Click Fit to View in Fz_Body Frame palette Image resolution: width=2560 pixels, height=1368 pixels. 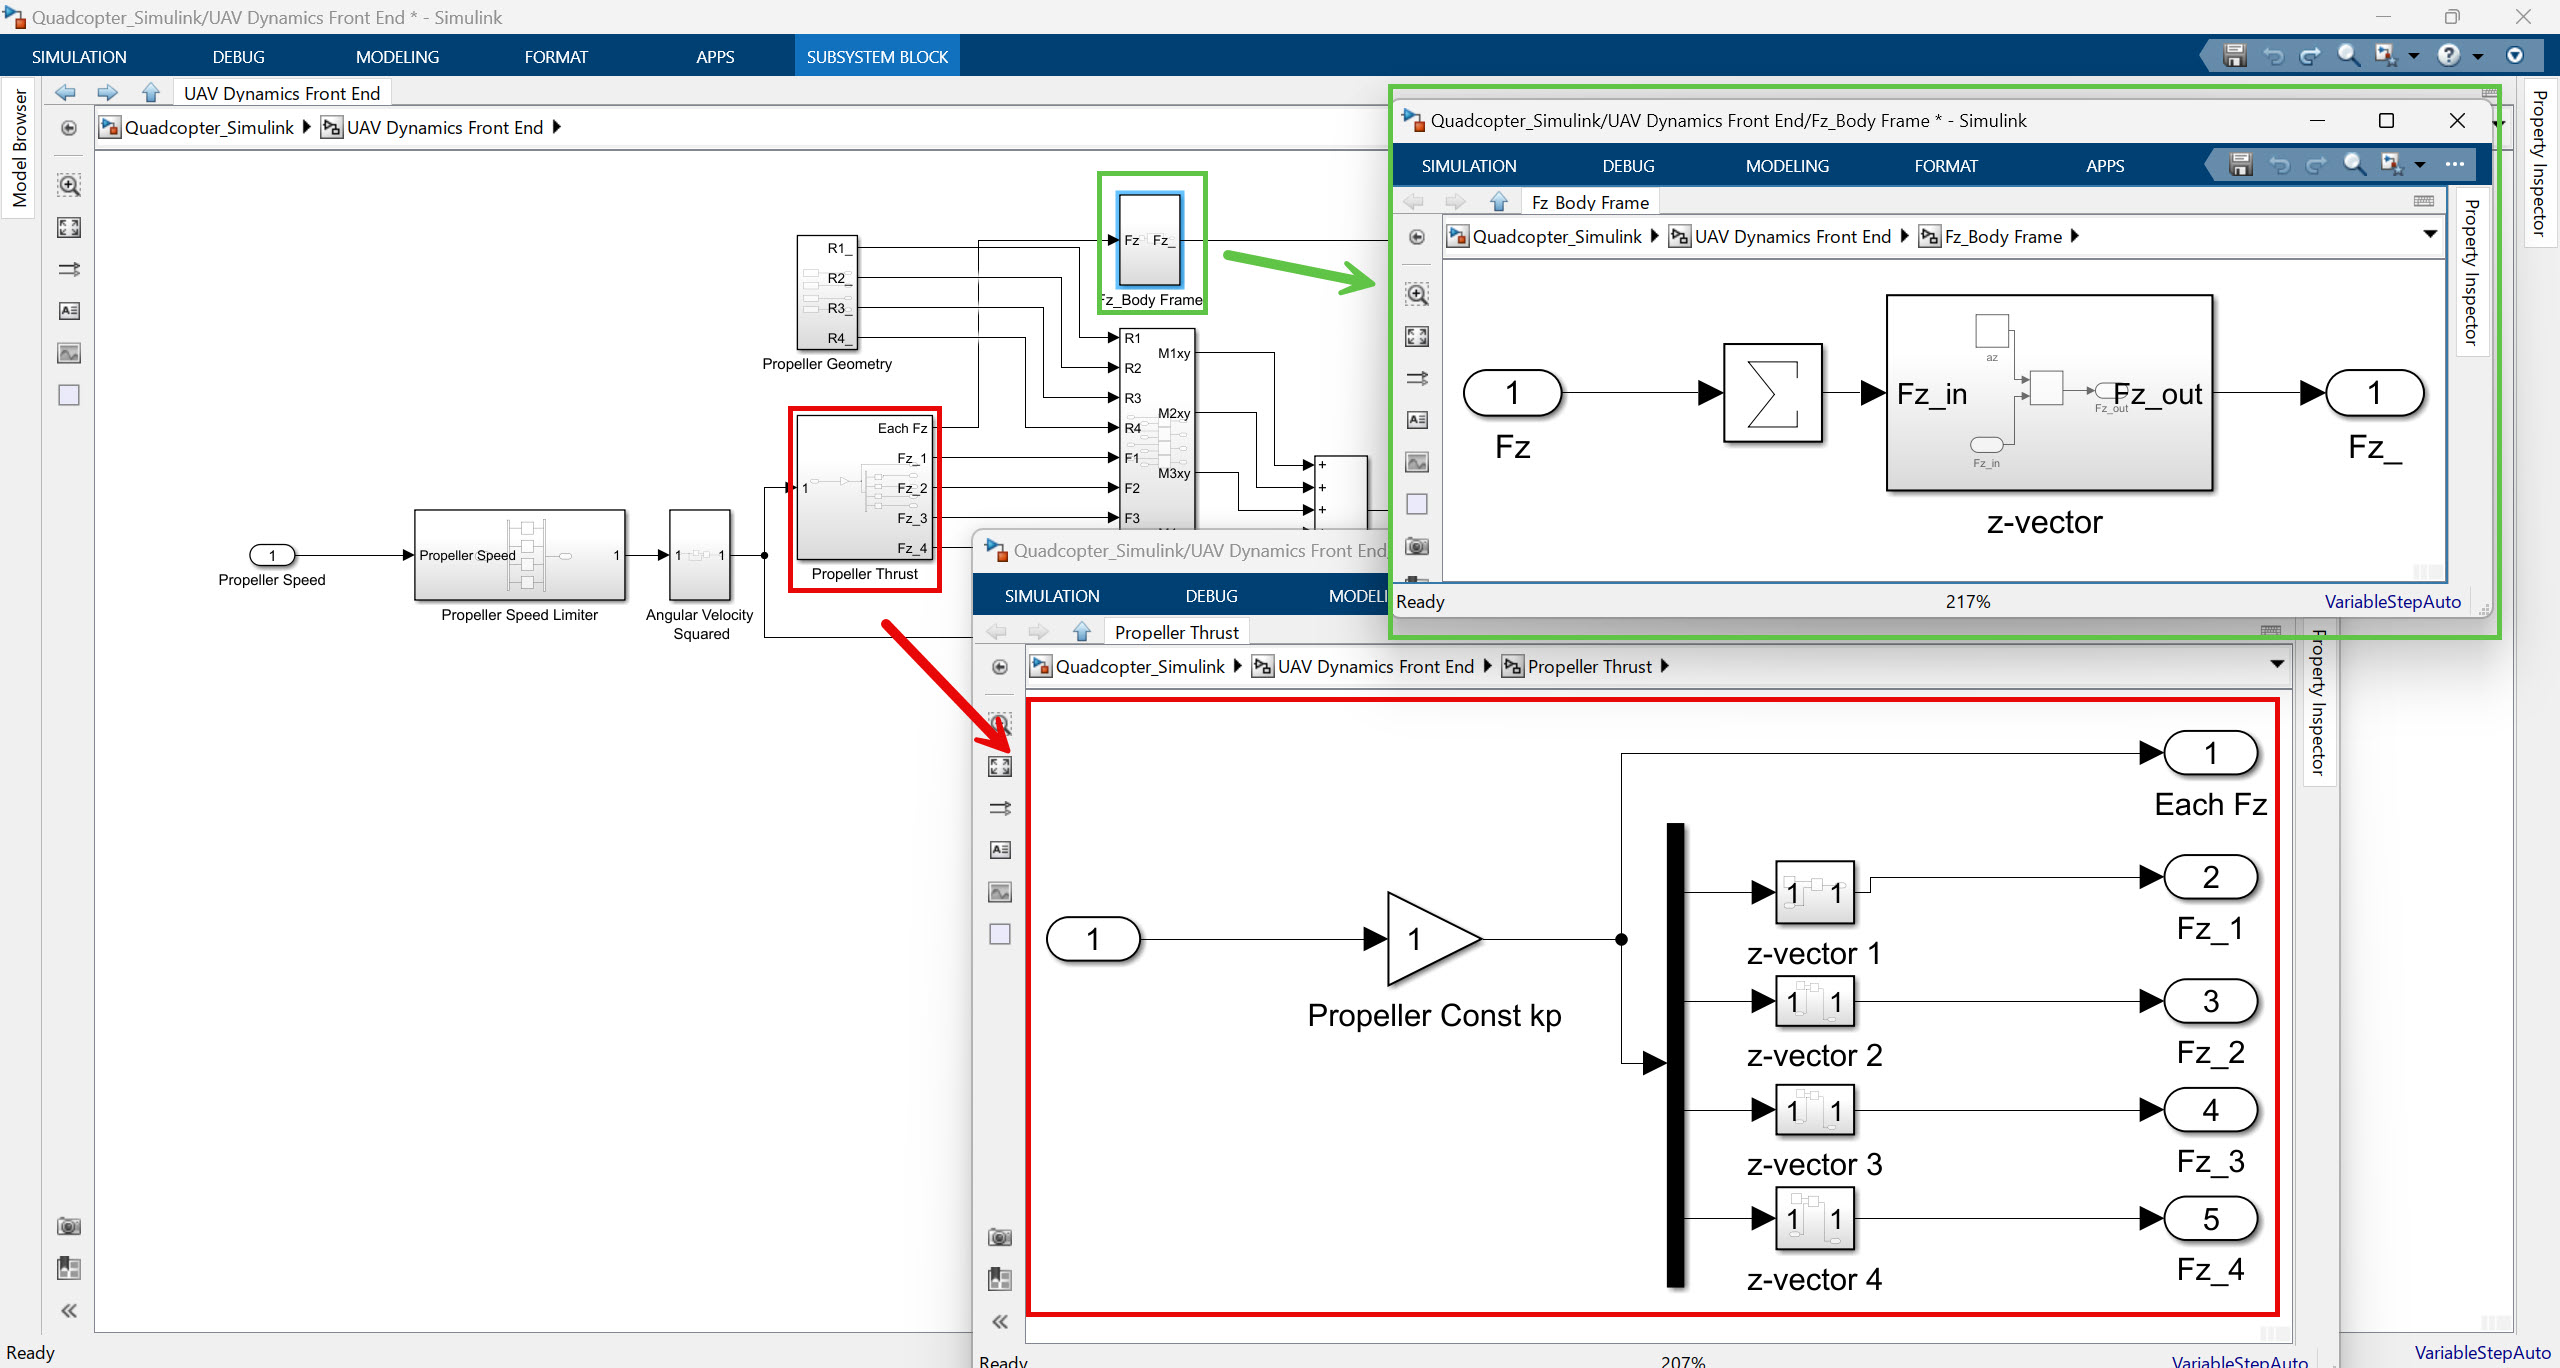[x=1417, y=336]
